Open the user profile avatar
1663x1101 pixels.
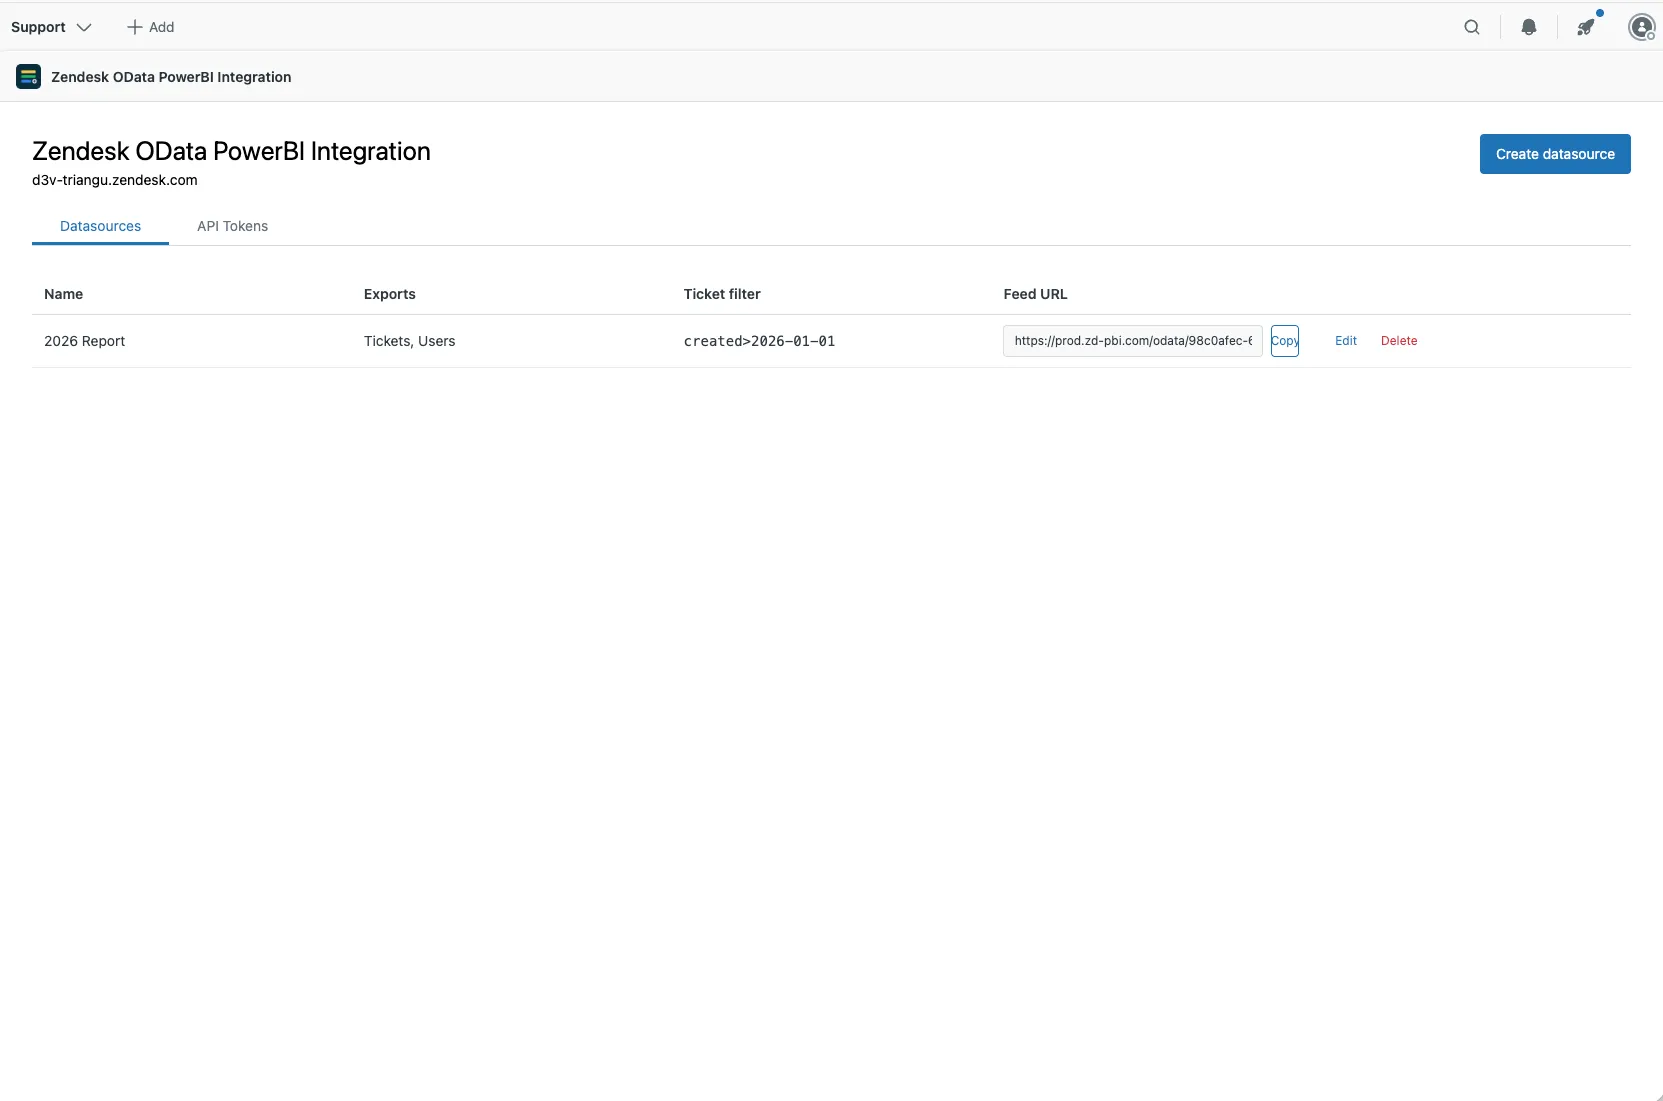tap(1641, 27)
